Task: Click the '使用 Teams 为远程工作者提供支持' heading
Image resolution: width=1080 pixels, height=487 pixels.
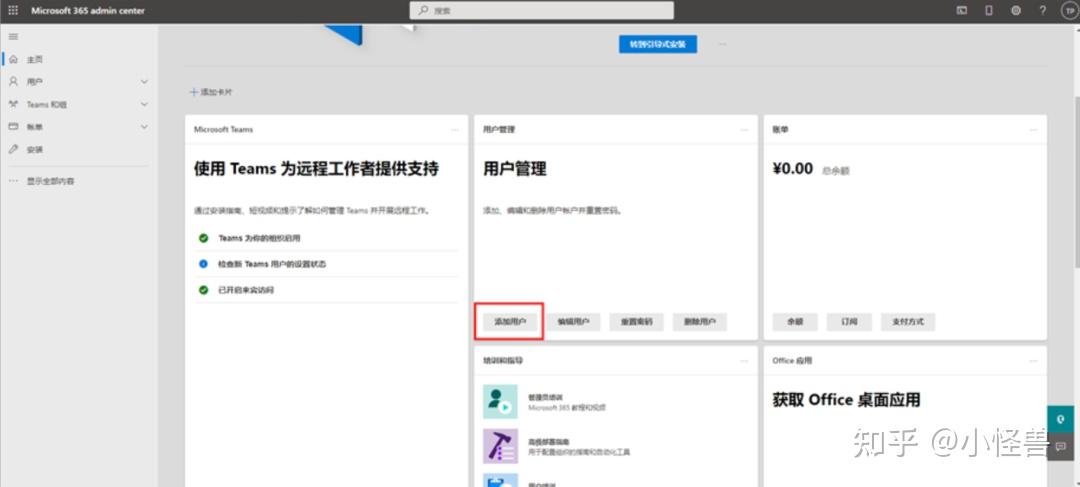Action: (x=316, y=169)
